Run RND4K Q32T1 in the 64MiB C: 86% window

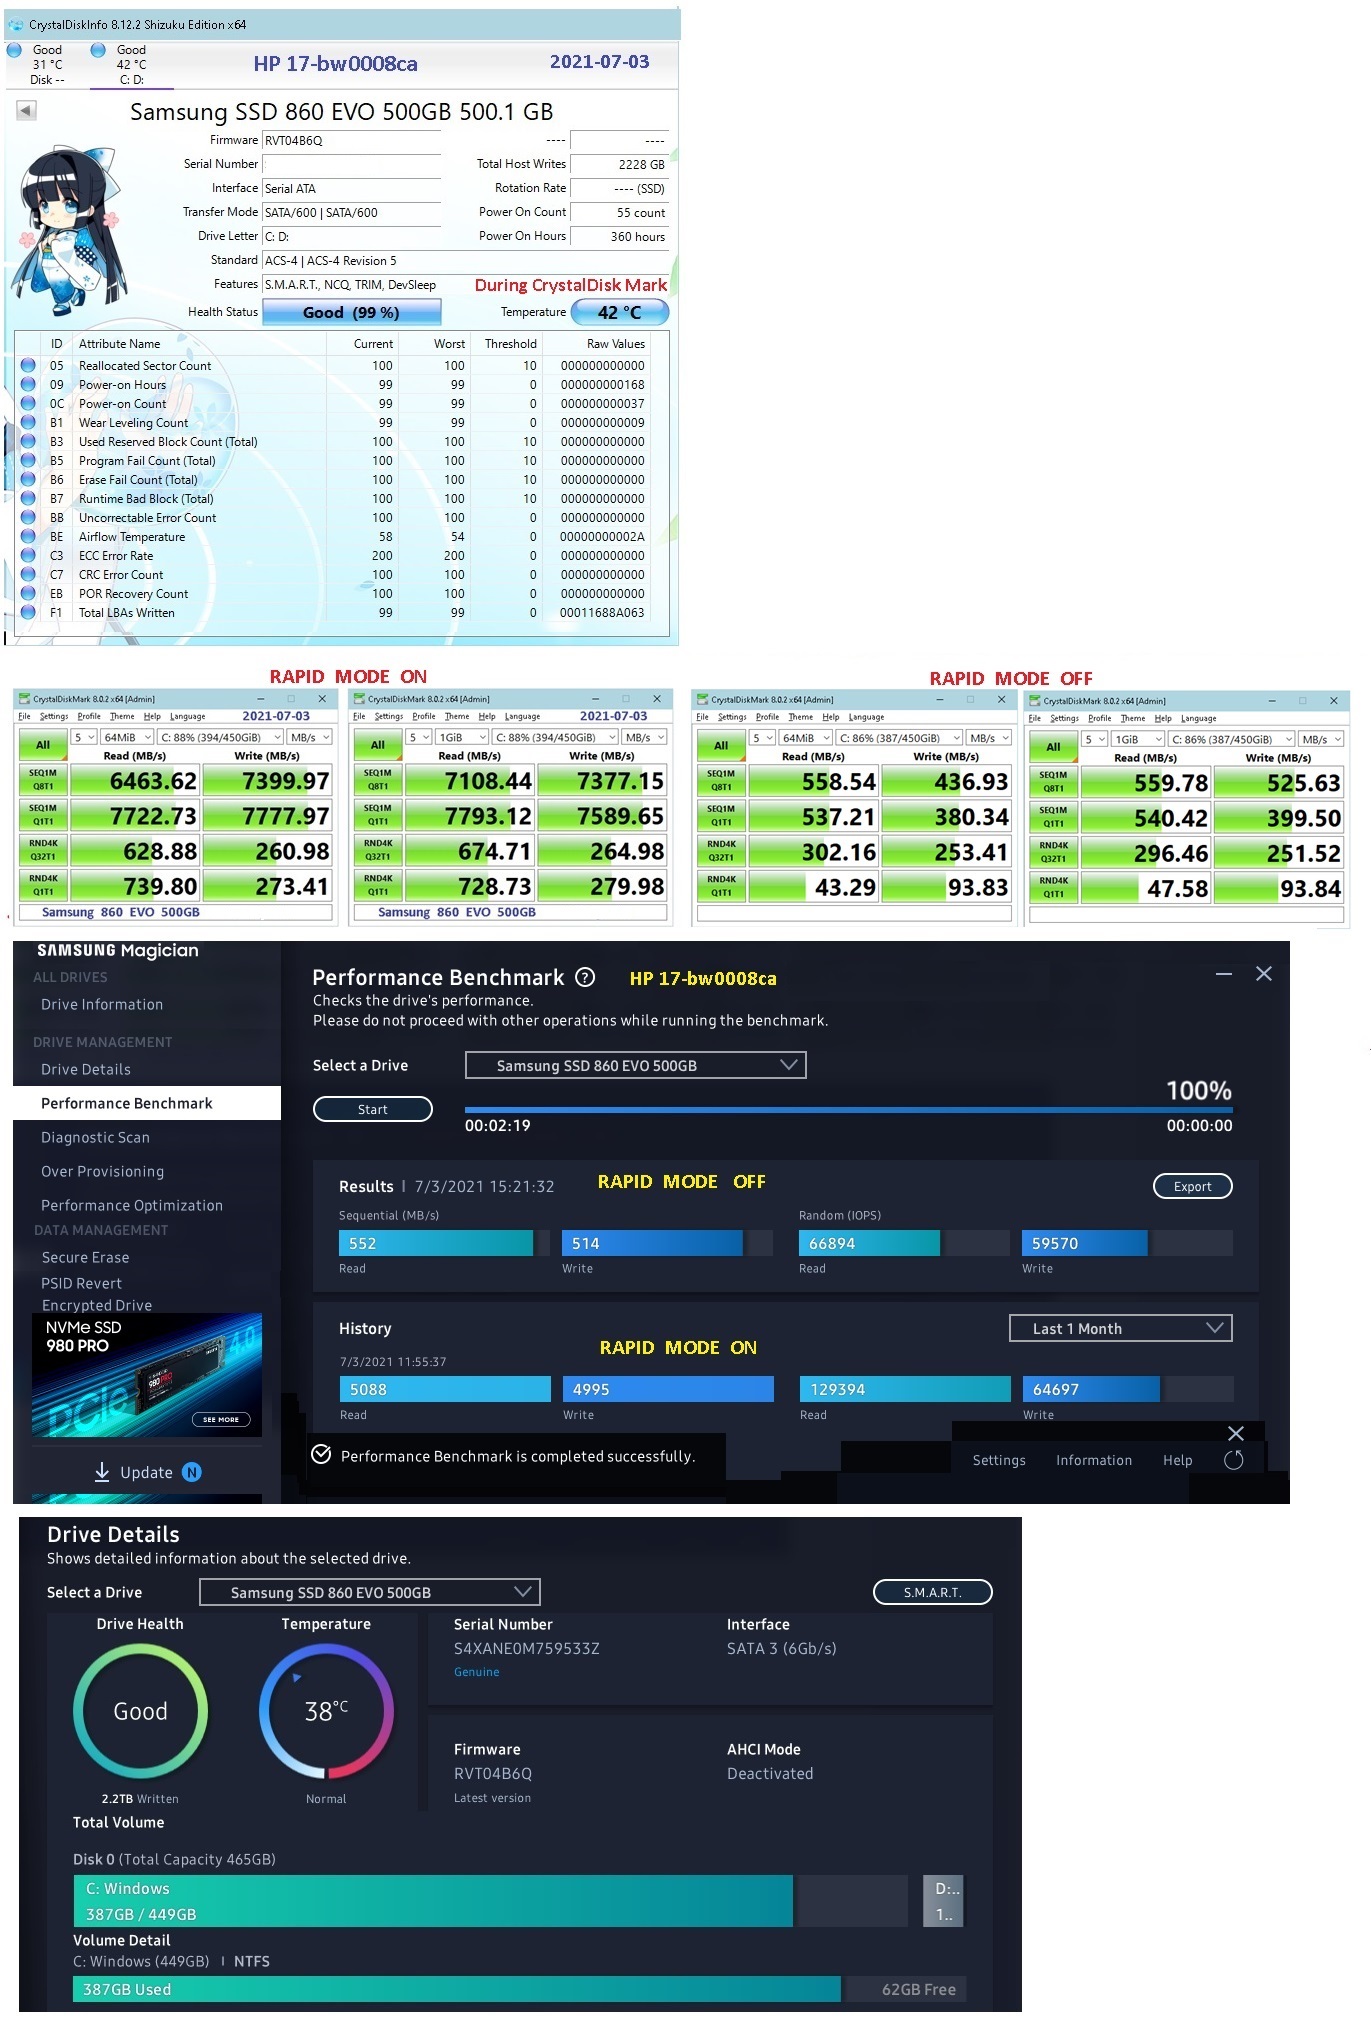(721, 851)
